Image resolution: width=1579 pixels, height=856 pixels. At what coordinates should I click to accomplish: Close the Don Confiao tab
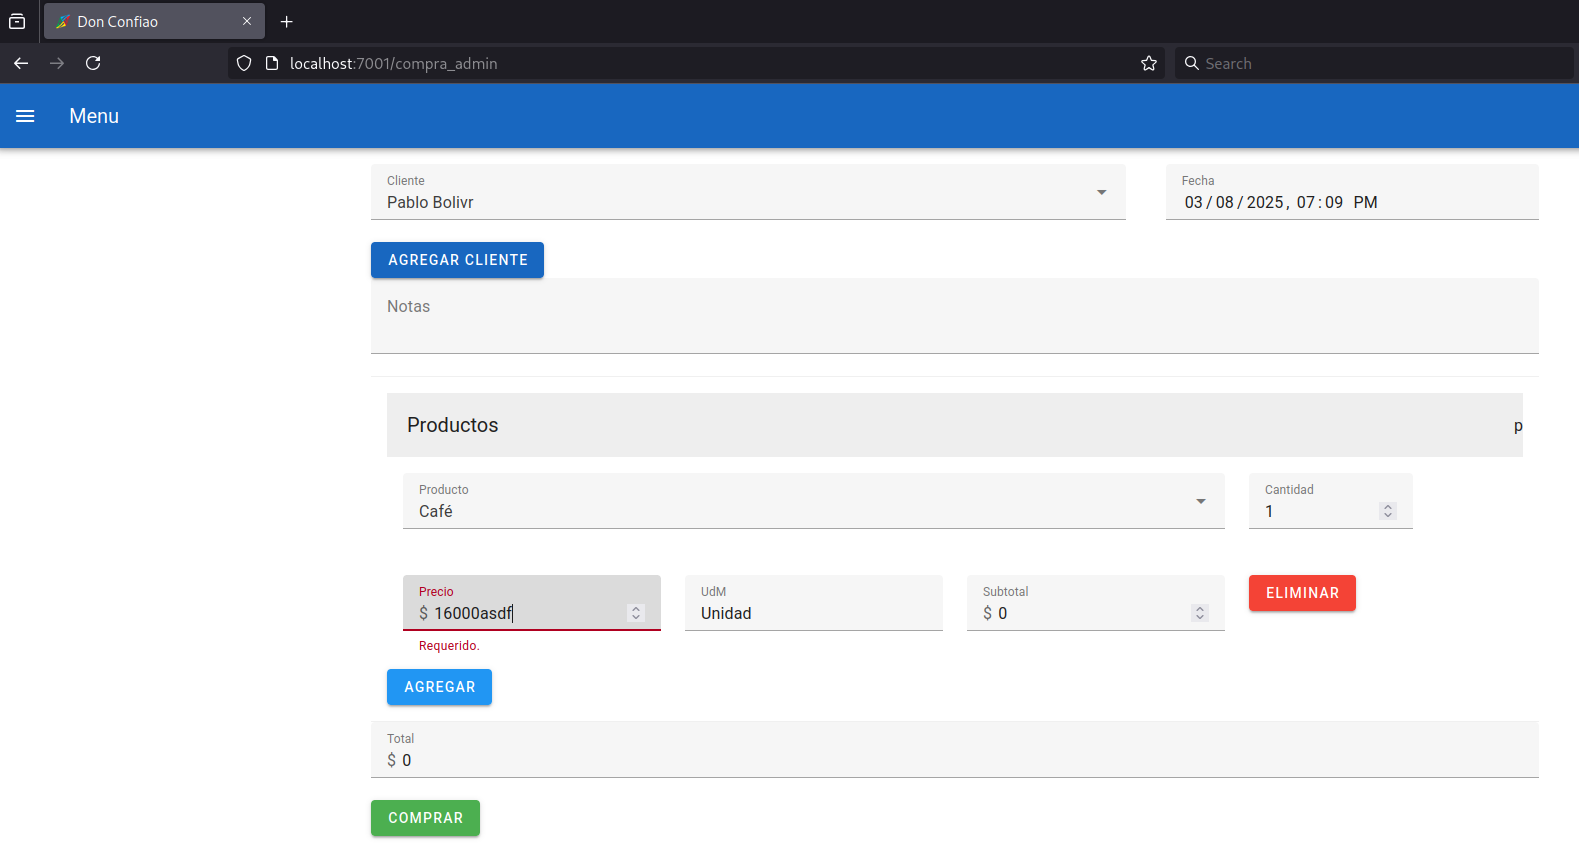coord(247,21)
